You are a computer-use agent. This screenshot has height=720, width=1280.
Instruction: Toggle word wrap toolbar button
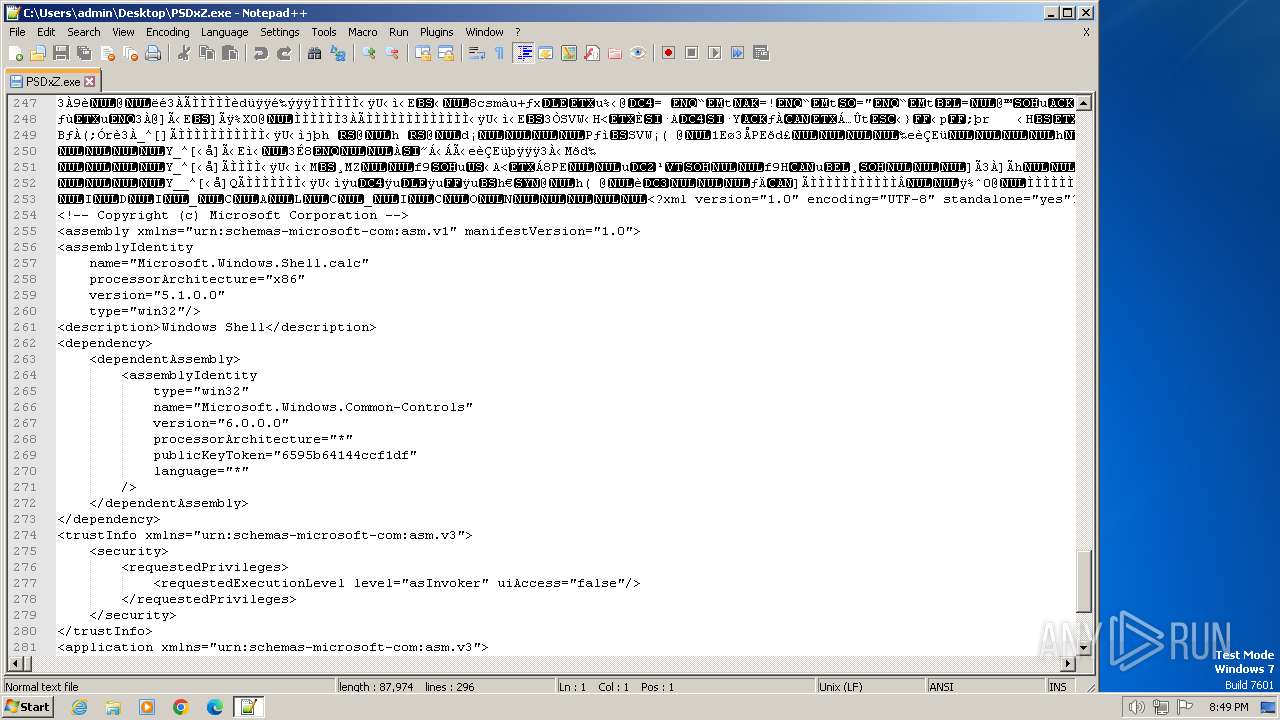pyautogui.click(x=477, y=53)
